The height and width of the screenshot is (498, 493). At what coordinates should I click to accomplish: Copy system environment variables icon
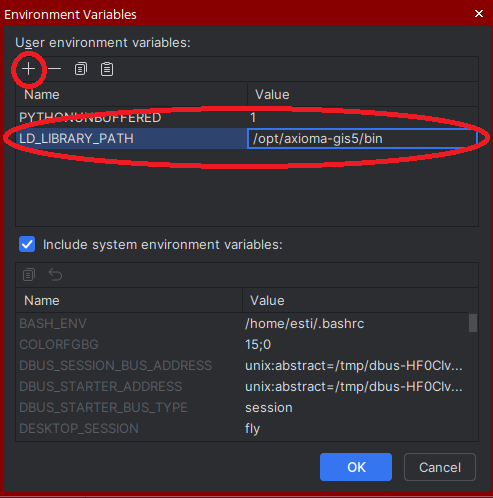(29, 275)
